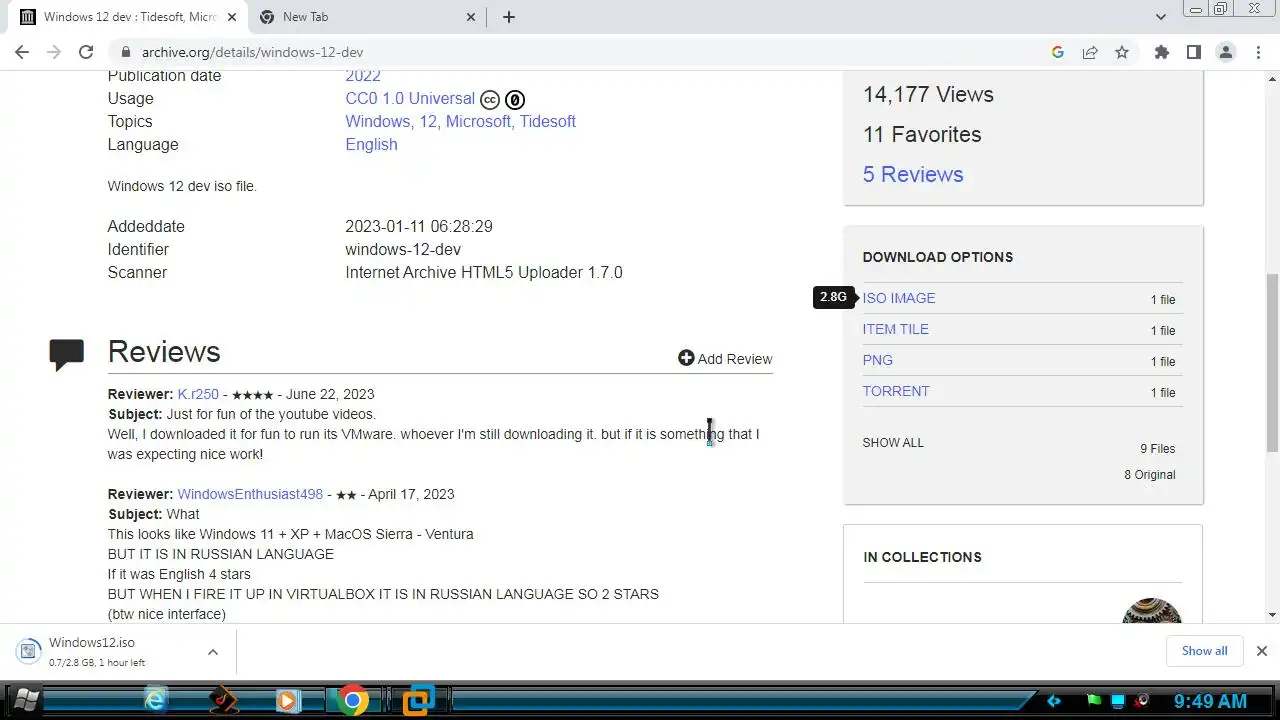Viewport: 1280px width, 720px height.
Task: Click the 11 Favorites text
Action: pos(922,134)
